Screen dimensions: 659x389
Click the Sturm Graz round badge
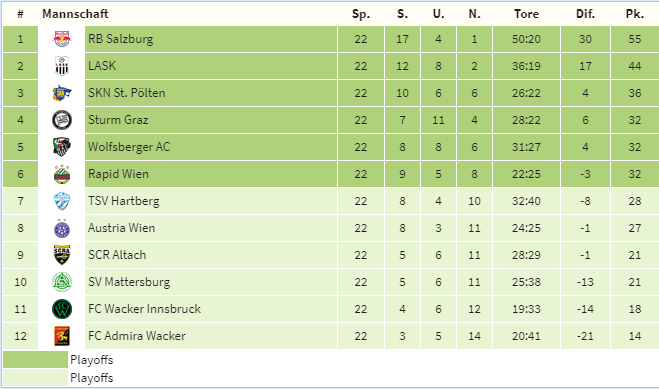[62, 120]
